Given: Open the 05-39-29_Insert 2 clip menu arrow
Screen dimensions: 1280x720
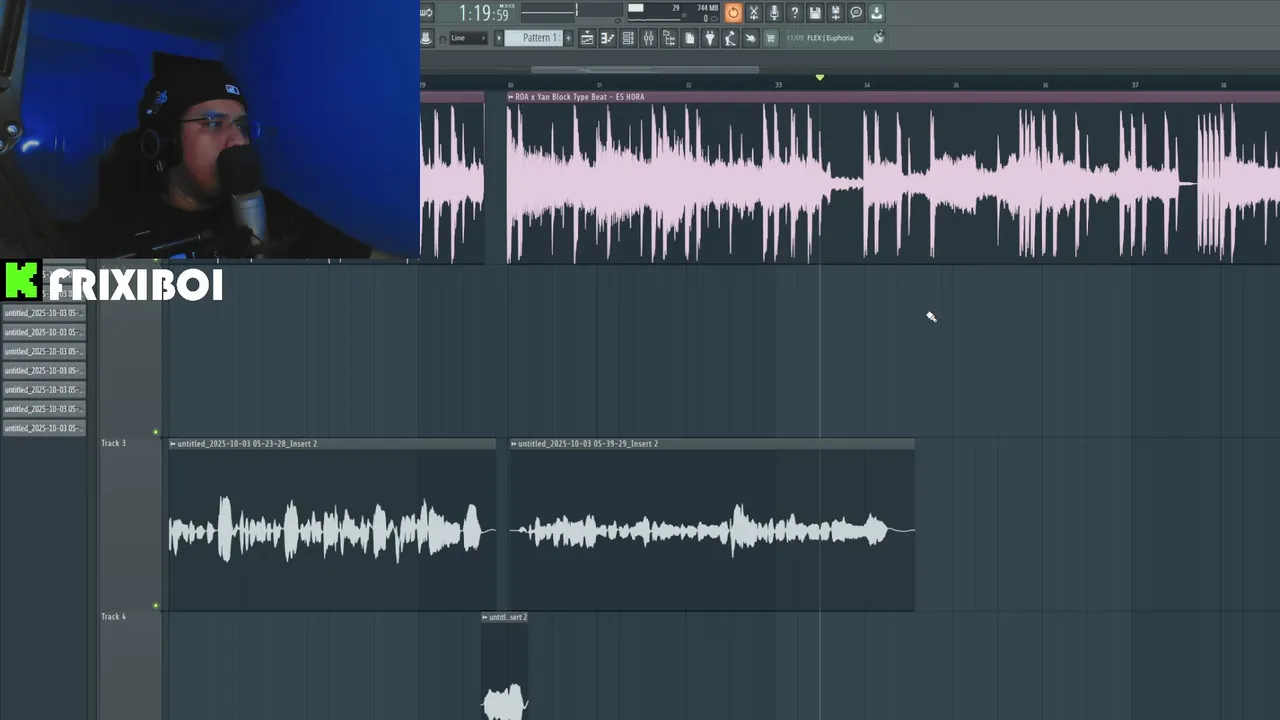Looking at the screenshot, I should click(x=514, y=443).
